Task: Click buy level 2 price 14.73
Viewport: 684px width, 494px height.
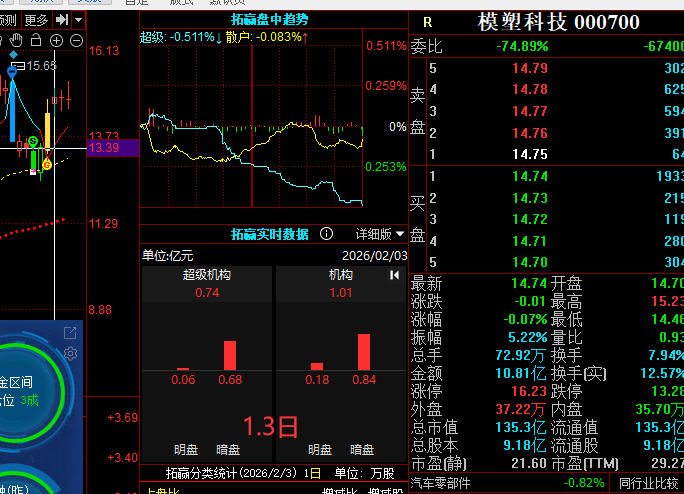Action: click(x=530, y=198)
